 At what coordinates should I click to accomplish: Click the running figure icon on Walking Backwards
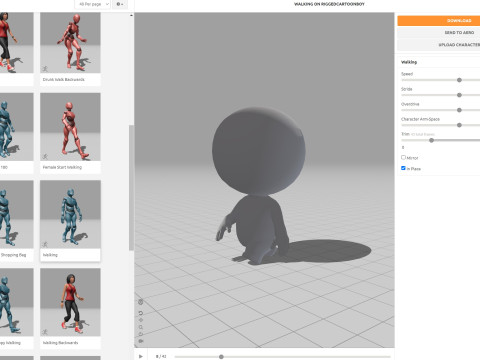[x=45, y=332]
